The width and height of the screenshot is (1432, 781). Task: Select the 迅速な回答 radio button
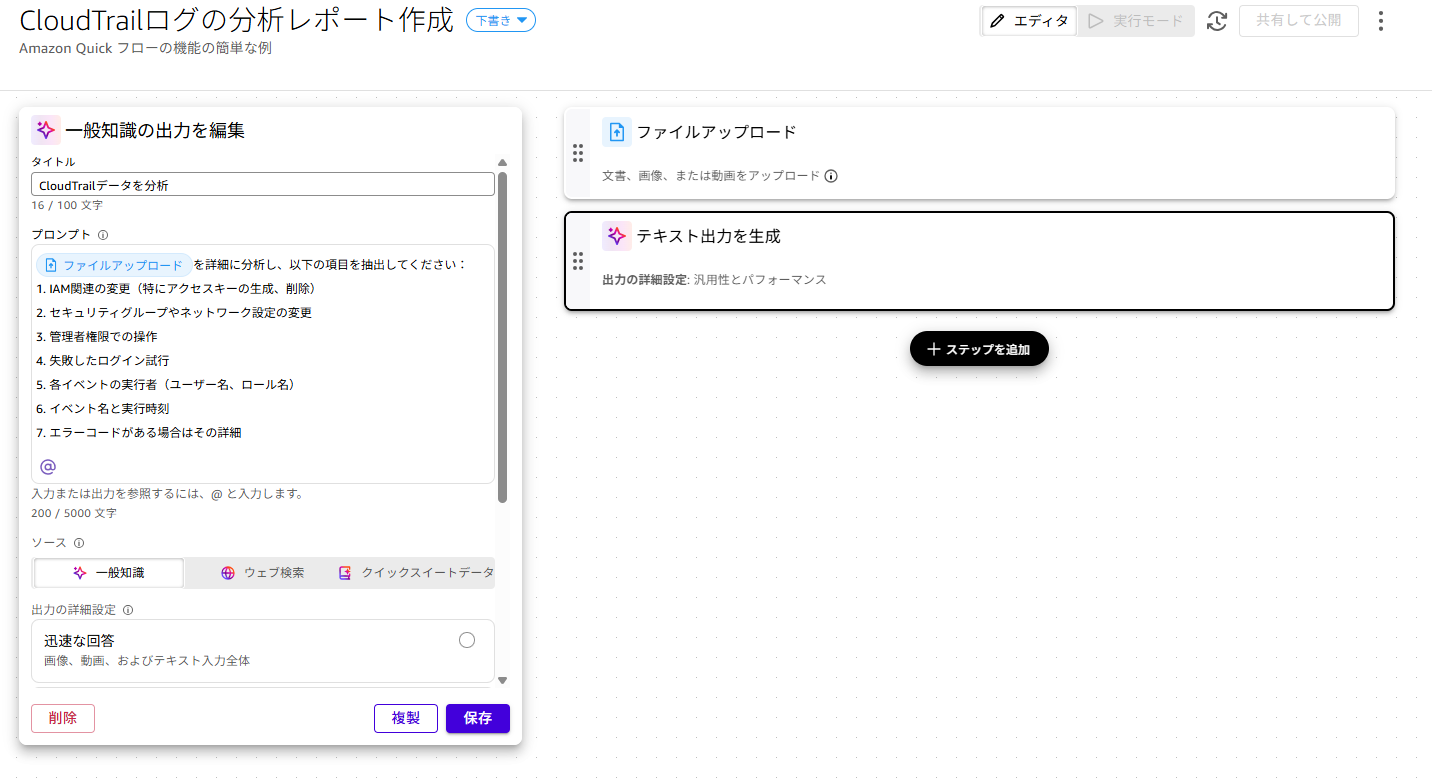(x=467, y=640)
